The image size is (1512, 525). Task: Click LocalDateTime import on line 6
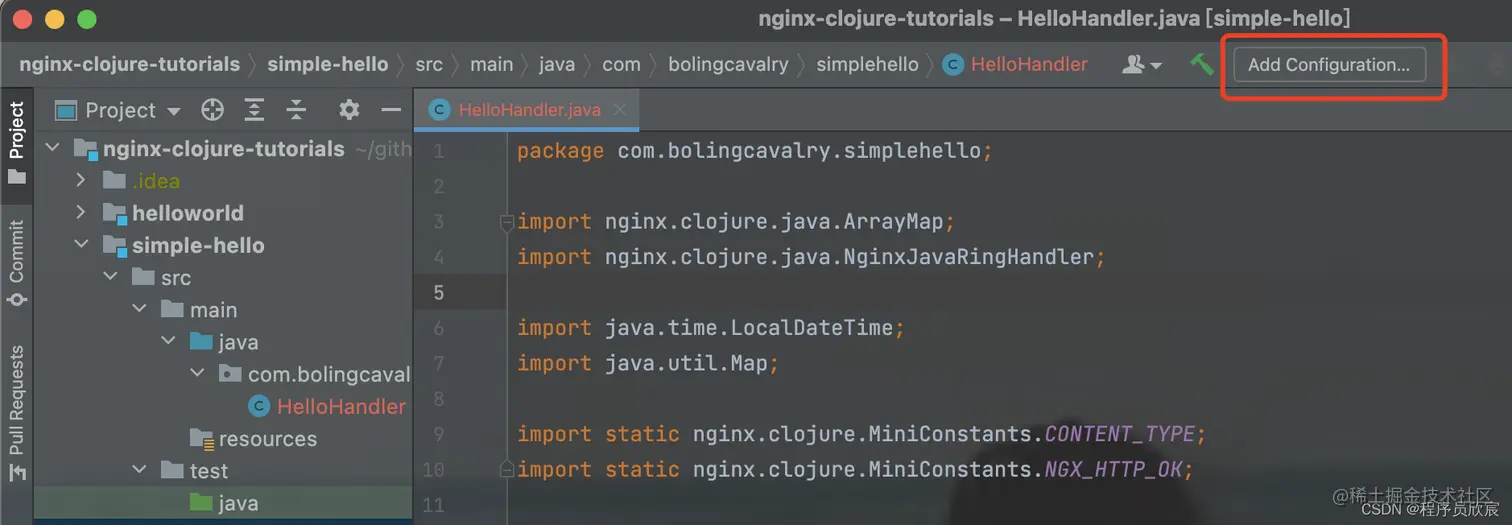coord(810,328)
